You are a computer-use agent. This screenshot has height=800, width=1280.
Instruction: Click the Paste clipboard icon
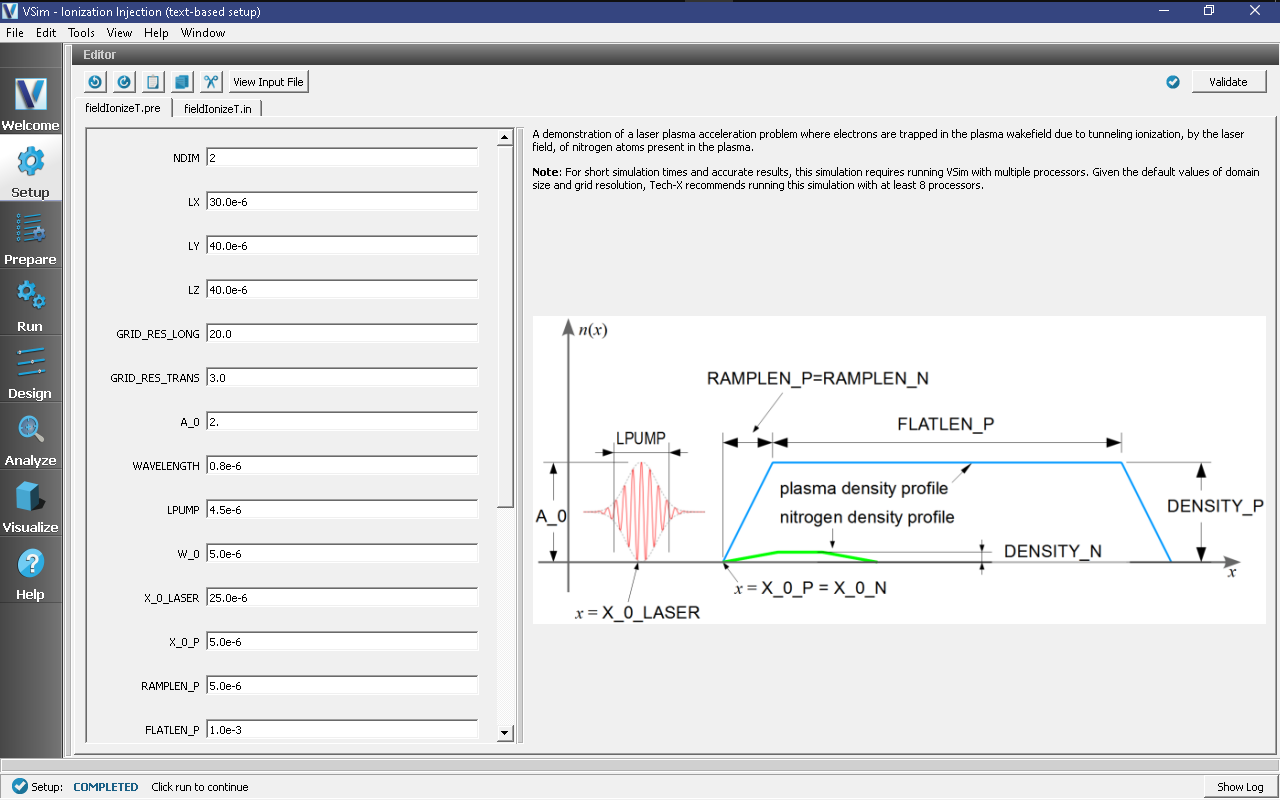click(153, 82)
